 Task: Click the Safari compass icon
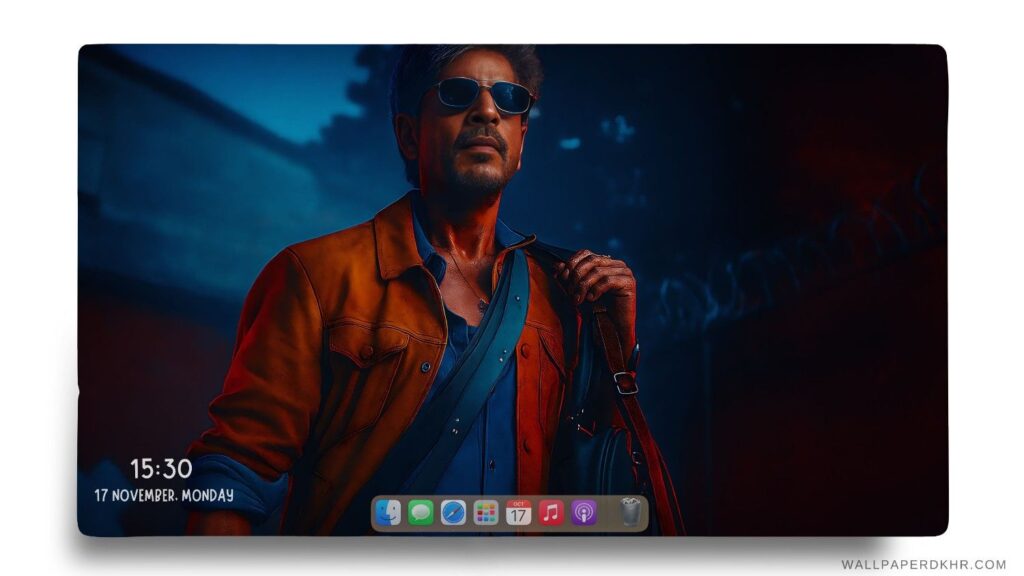453,513
